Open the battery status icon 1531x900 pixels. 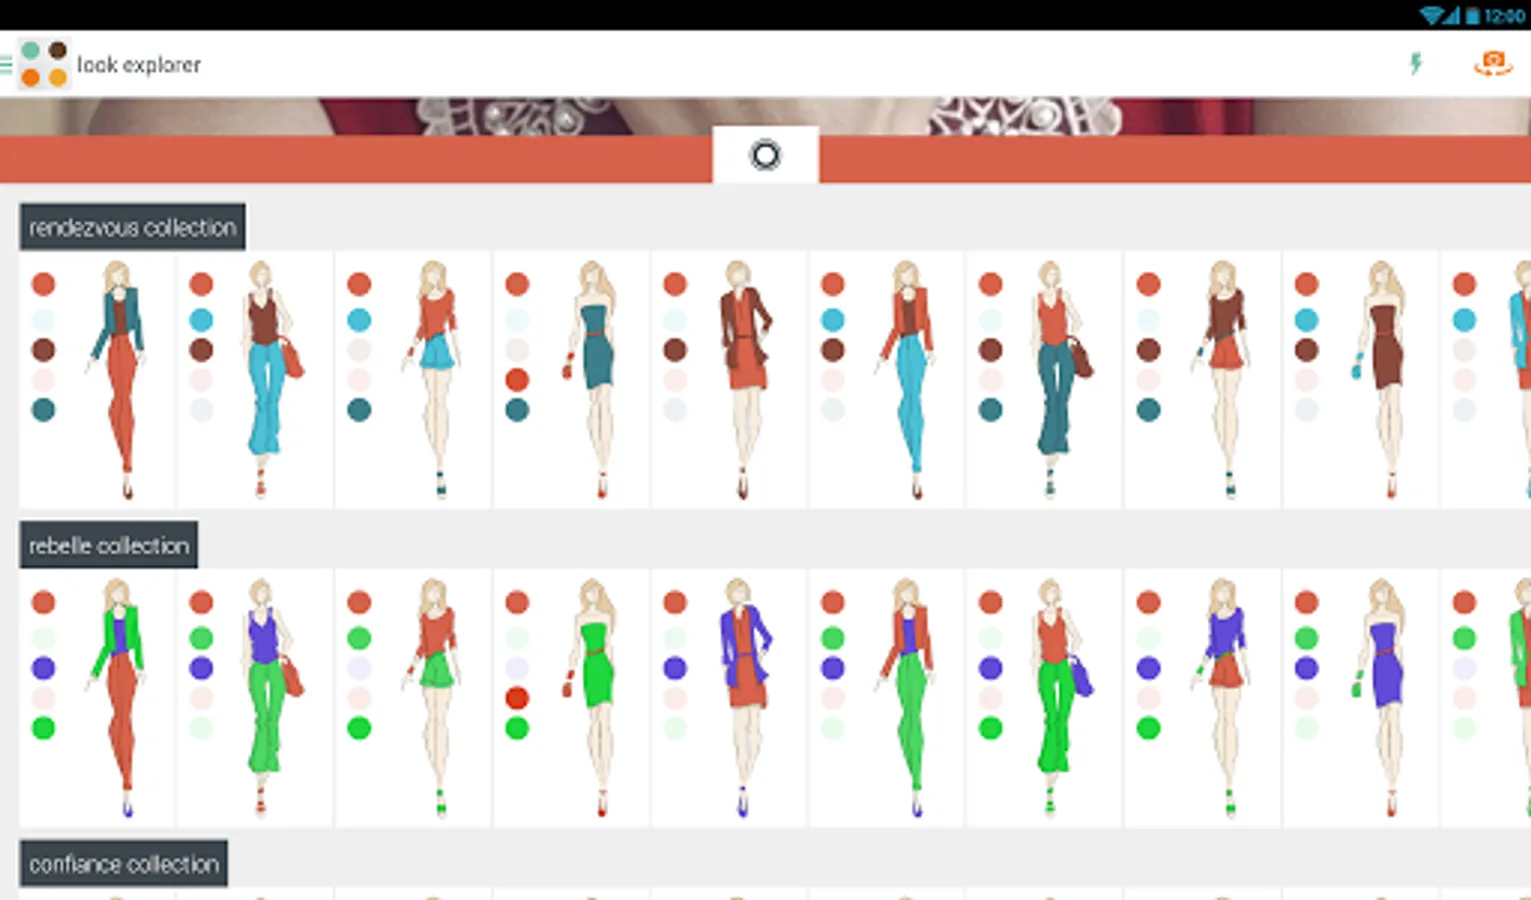1472,15
